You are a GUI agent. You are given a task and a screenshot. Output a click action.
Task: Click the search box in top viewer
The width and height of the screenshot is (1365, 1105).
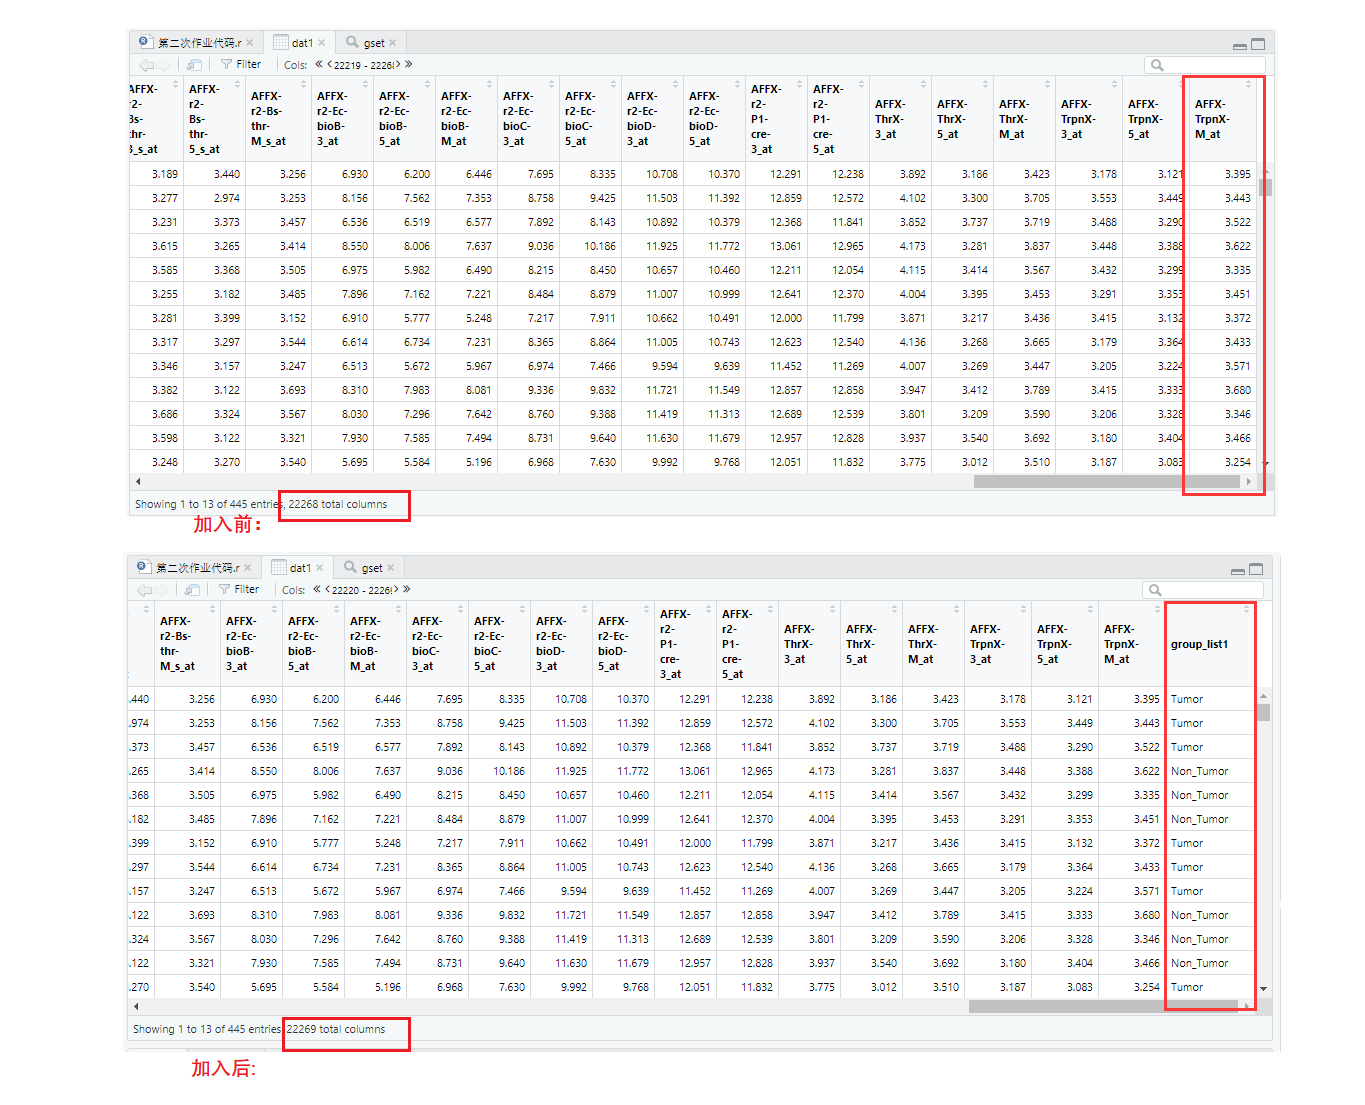[1205, 65]
